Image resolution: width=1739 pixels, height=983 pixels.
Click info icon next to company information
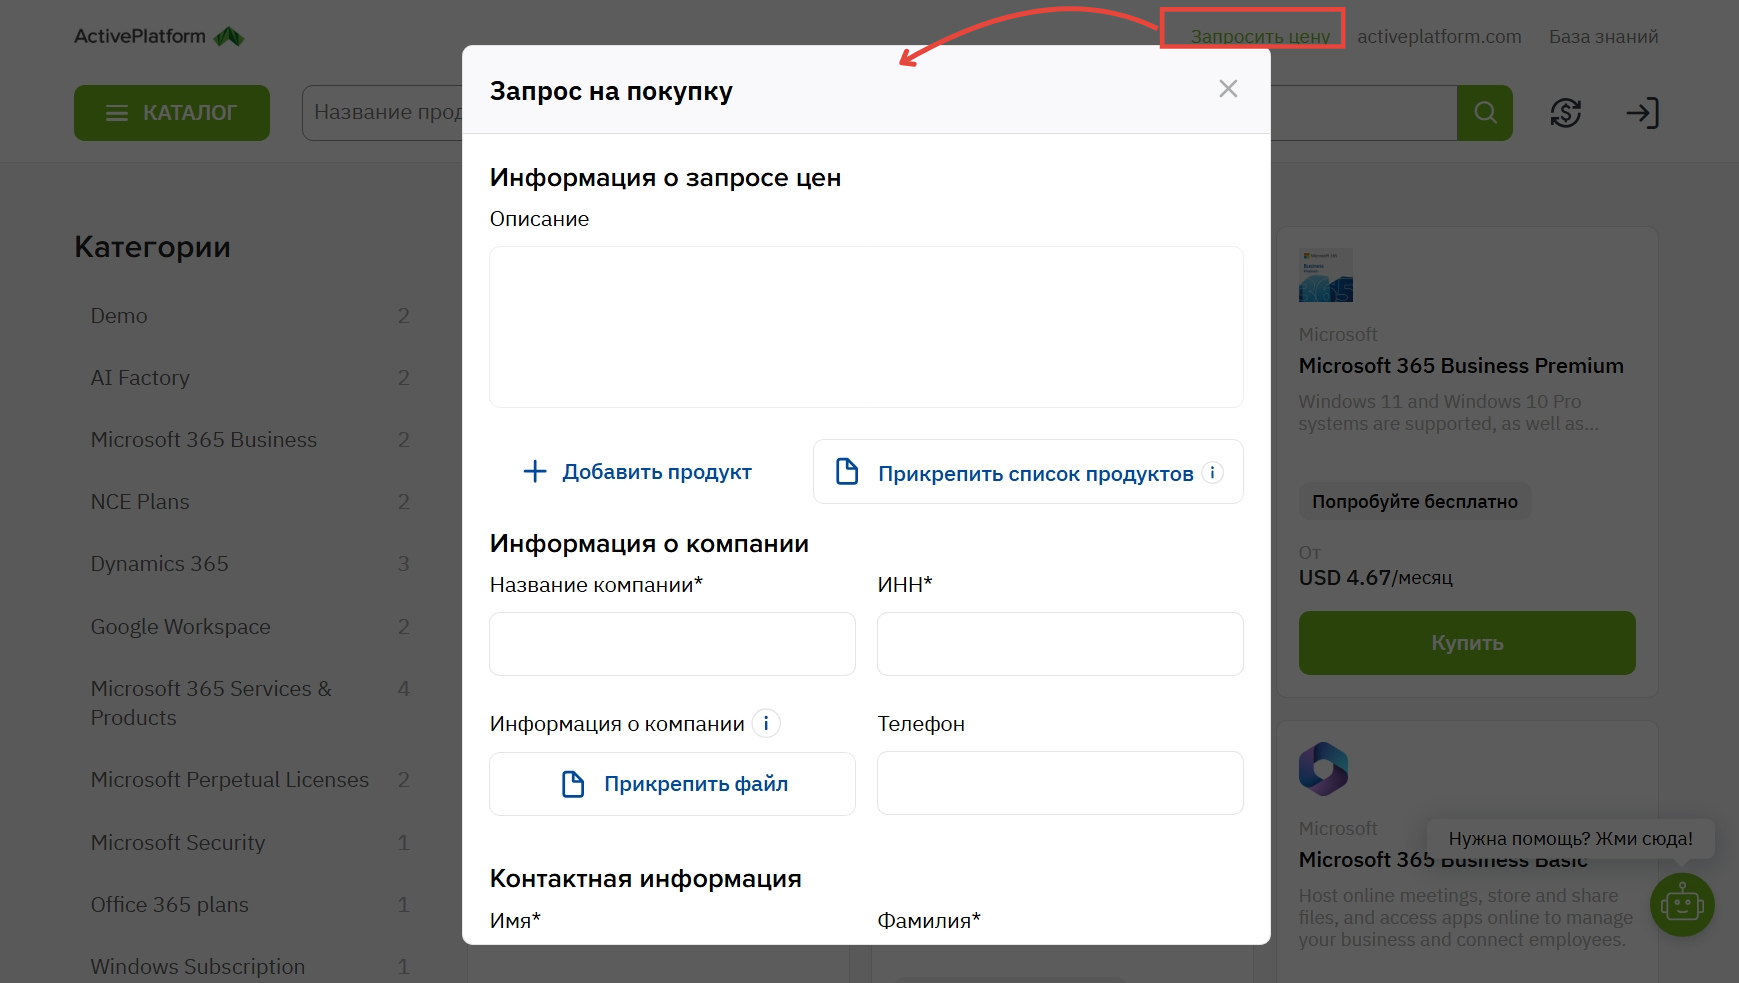766,723
